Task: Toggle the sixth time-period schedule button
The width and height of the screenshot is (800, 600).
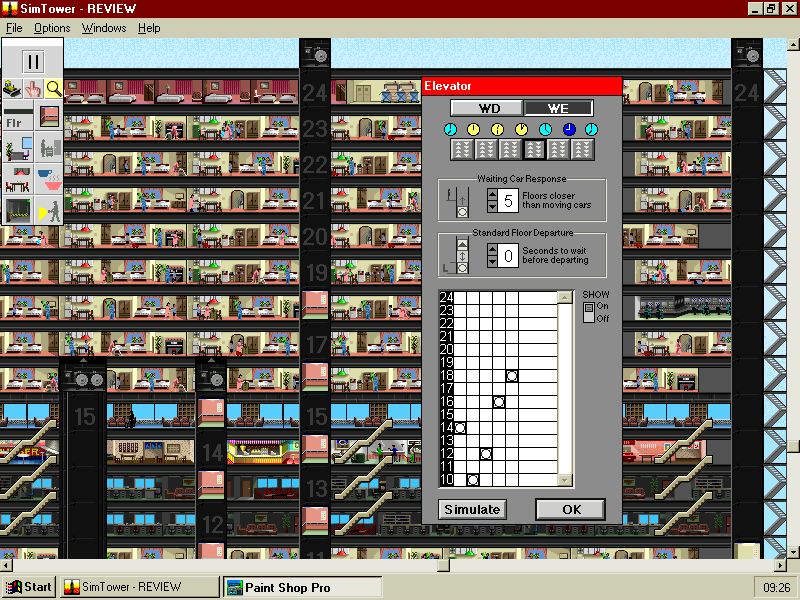Action: click(582, 149)
